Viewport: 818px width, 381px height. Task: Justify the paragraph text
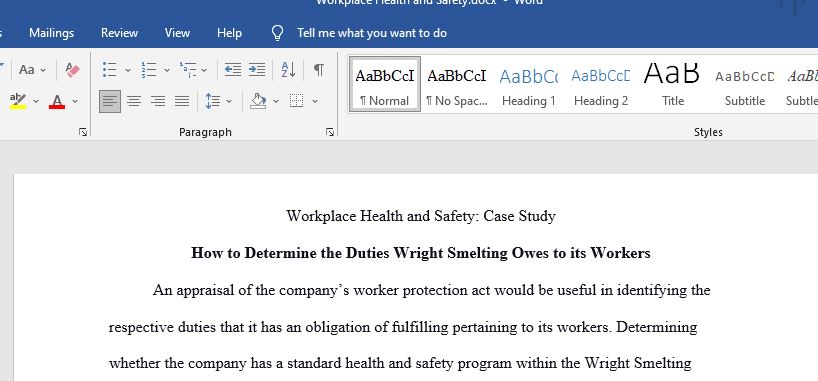click(182, 101)
